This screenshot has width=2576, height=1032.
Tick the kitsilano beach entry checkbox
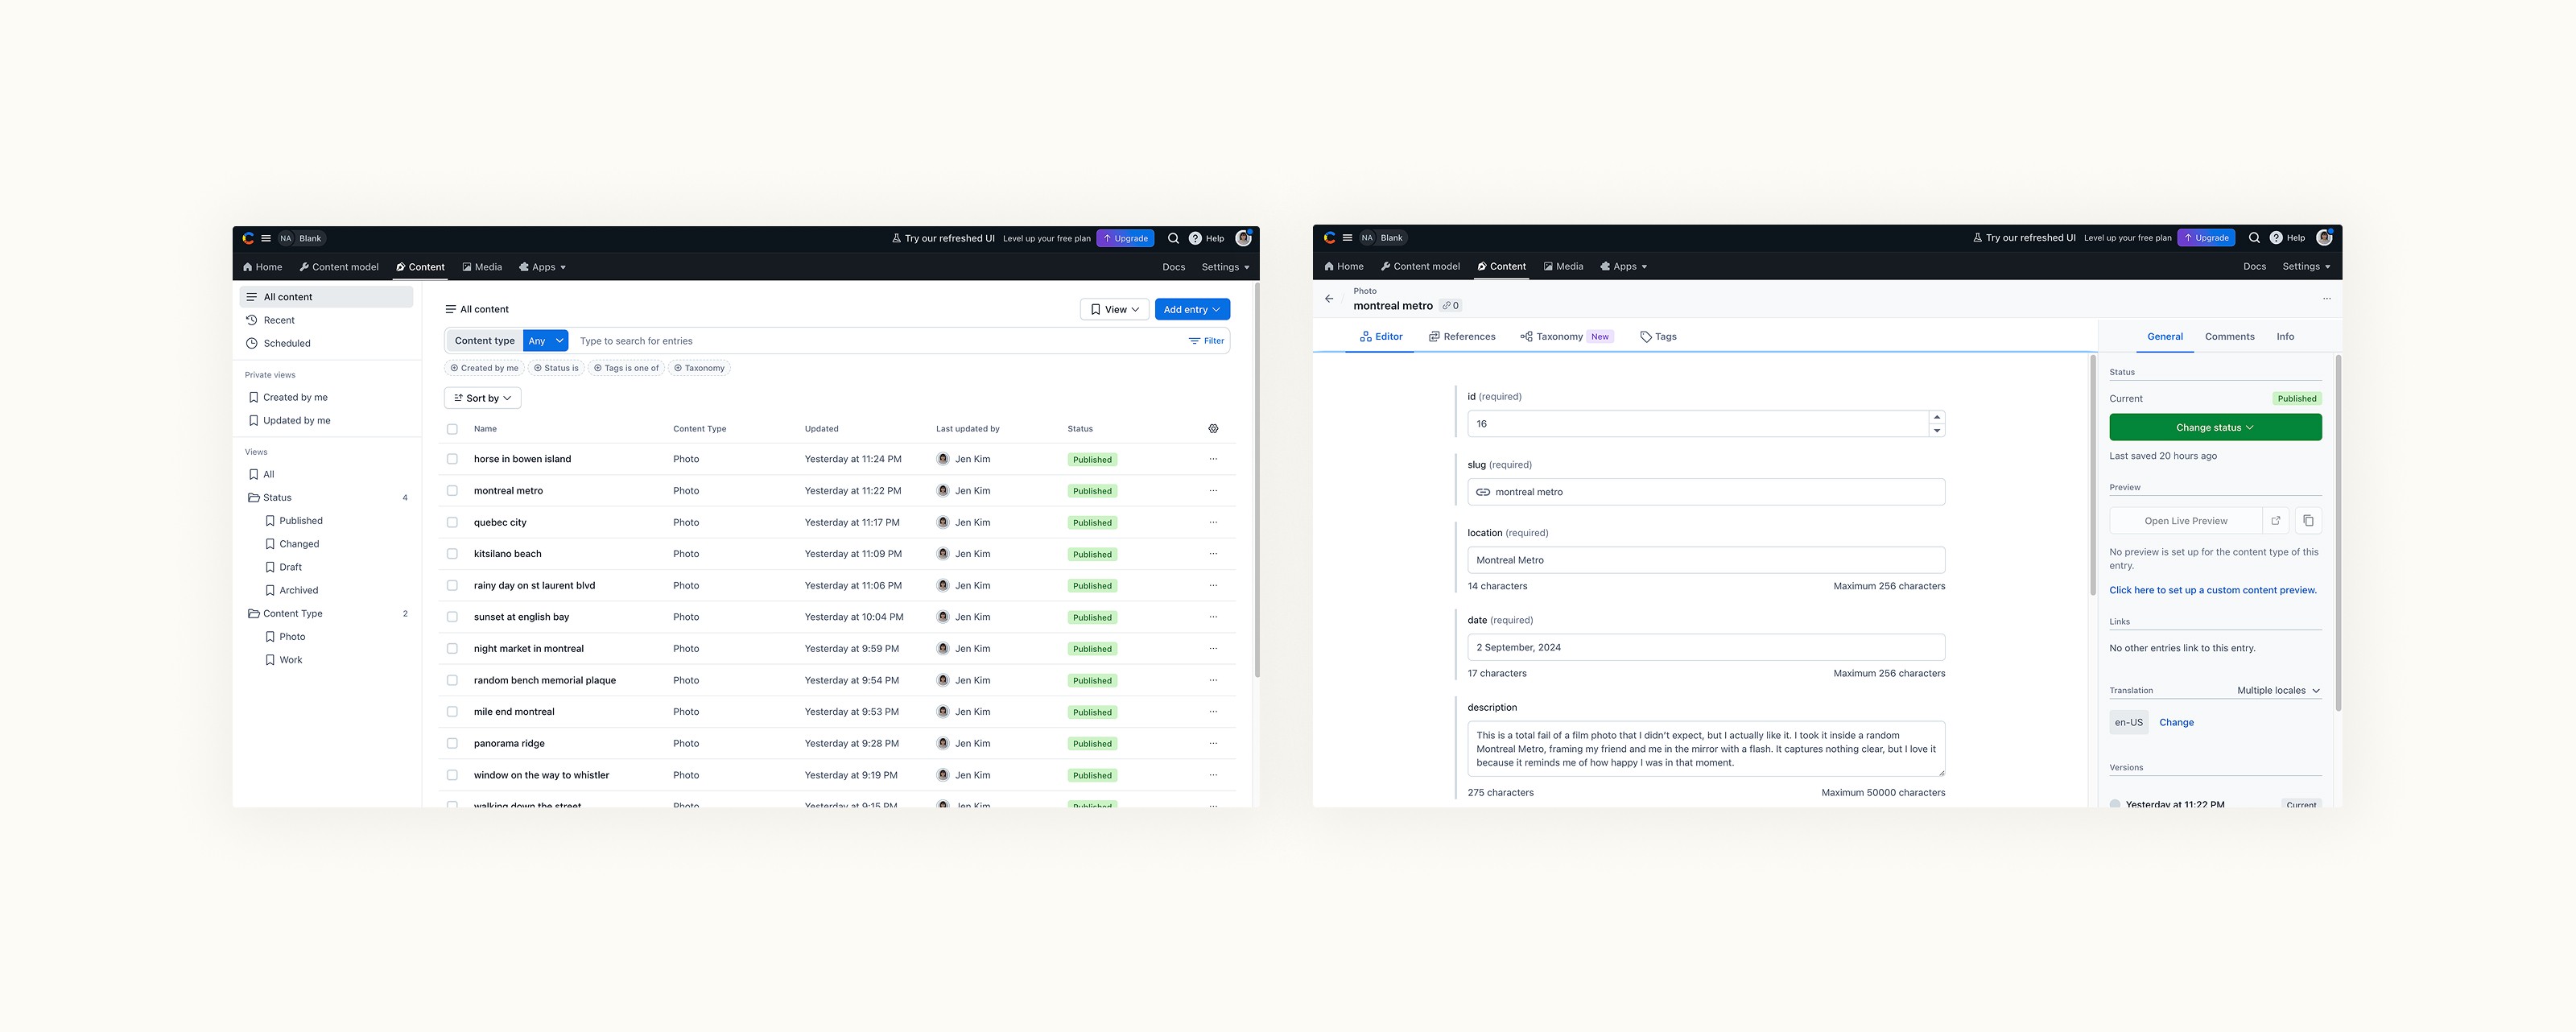coord(452,554)
